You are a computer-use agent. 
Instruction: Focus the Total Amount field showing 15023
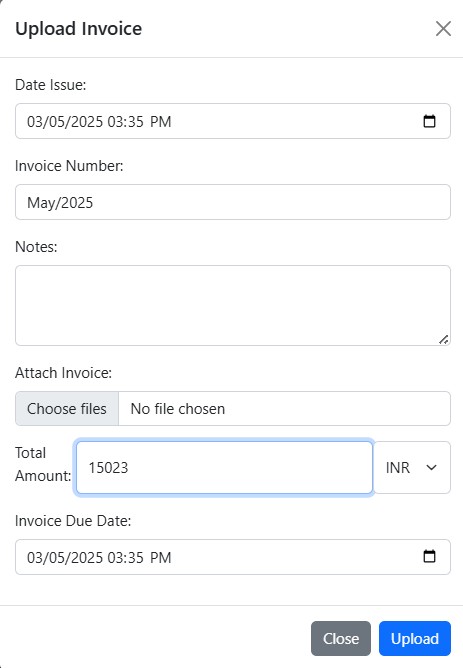[x=224, y=467]
